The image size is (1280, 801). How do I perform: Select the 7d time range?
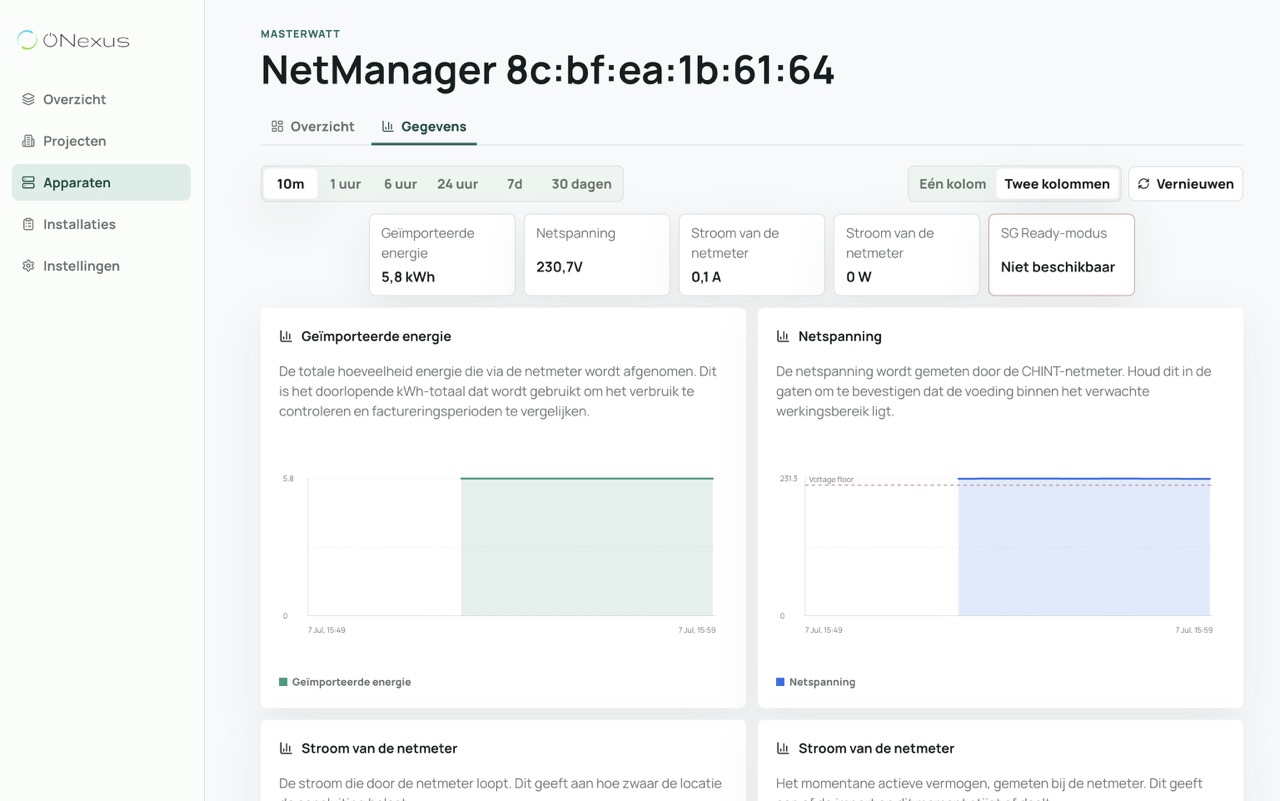(x=514, y=184)
